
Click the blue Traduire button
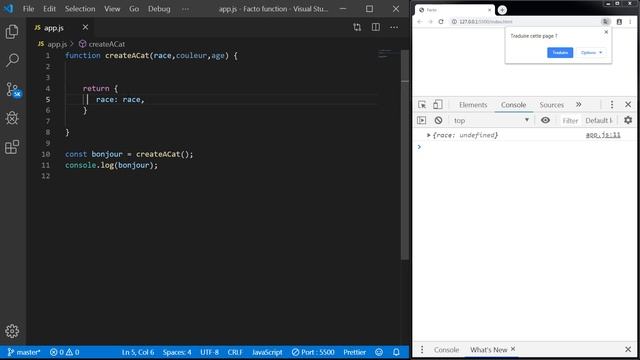click(560, 53)
